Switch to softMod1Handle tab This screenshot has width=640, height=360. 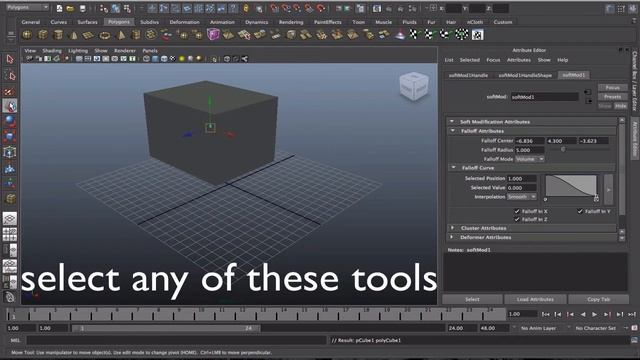[468, 75]
